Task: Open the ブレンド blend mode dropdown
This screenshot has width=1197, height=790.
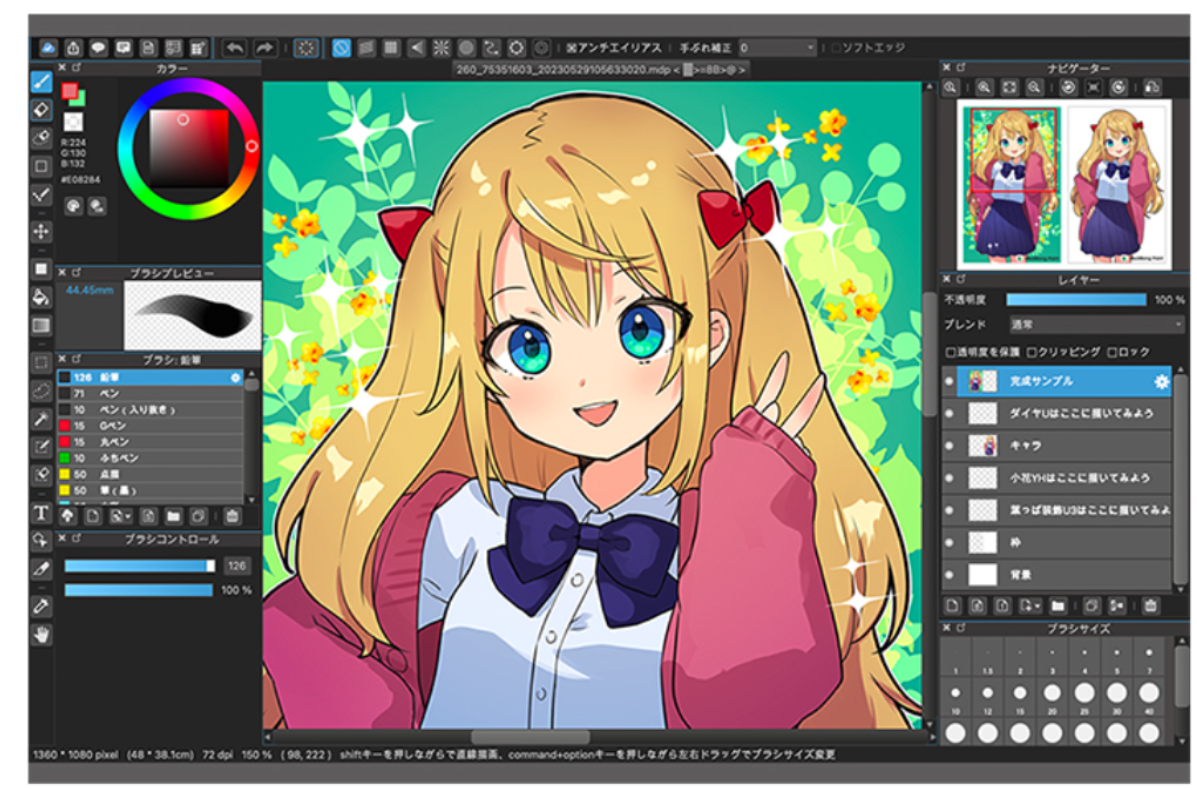Action: coord(1094,325)
